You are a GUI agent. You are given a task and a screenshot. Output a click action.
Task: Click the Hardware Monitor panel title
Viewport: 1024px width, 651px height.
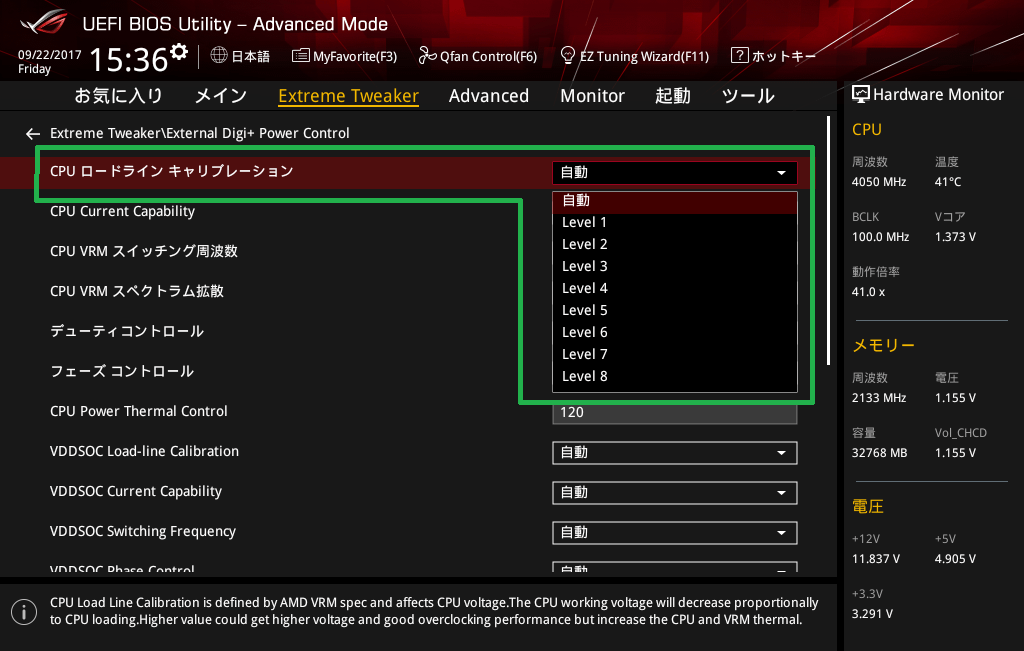pyautogui.click(x=938, y=95)
